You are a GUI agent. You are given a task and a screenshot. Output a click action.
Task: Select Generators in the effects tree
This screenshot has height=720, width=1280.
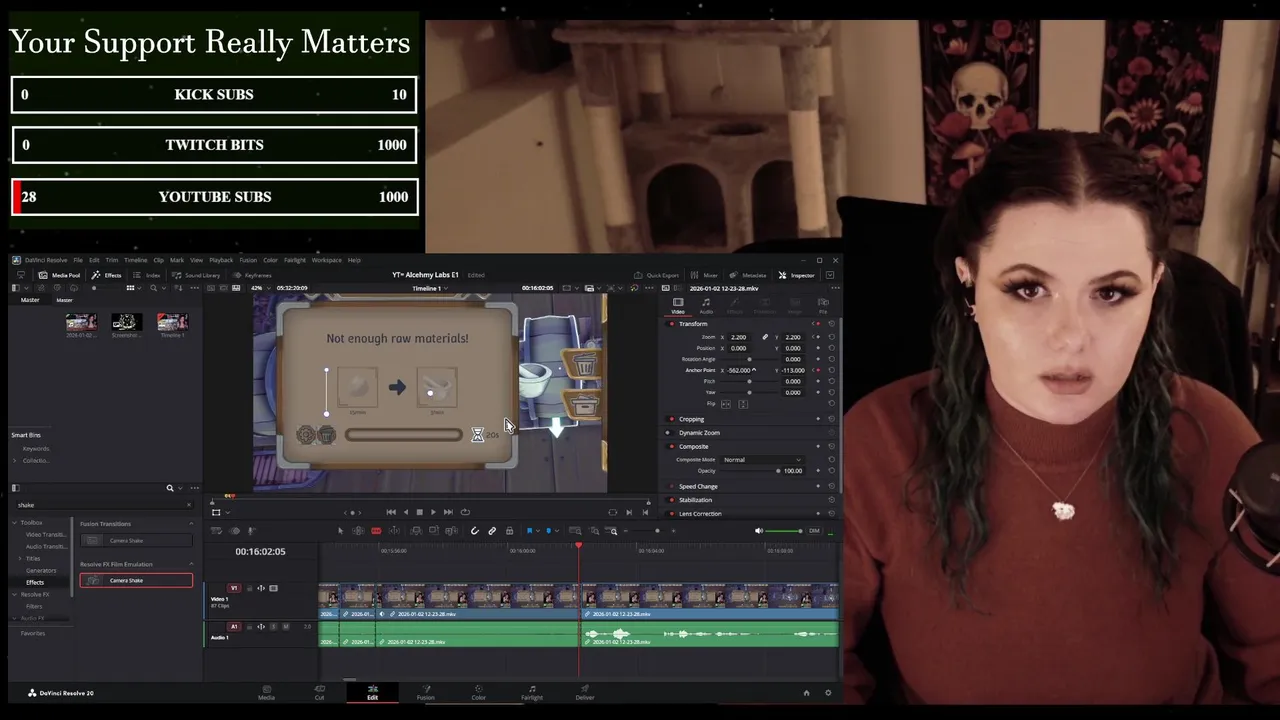point(41,570)
